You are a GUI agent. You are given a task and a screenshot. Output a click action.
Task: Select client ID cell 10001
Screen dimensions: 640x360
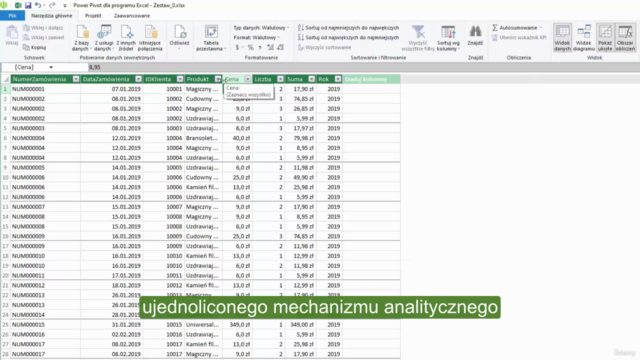point(164,89)
